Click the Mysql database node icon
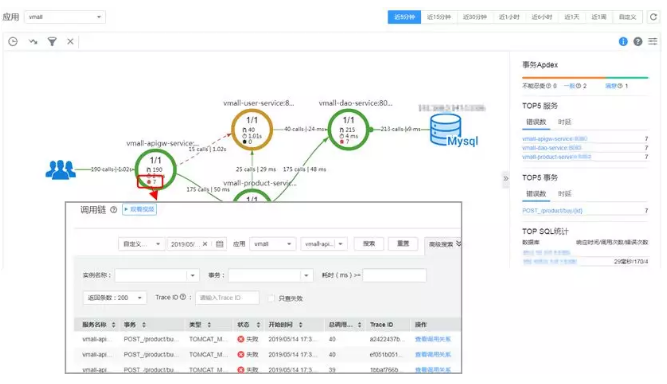 tap(445, 129)
